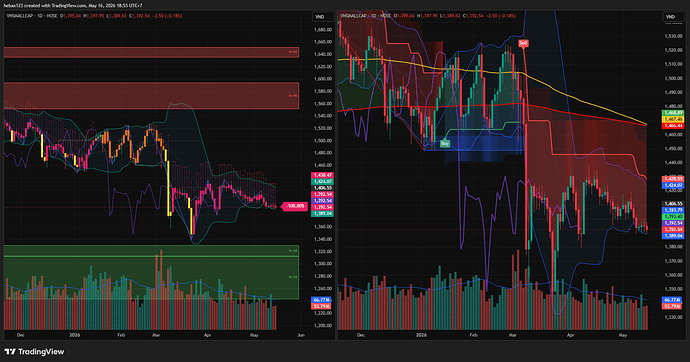
Task: Click the May label on right time axis
Action: point(623,335)
